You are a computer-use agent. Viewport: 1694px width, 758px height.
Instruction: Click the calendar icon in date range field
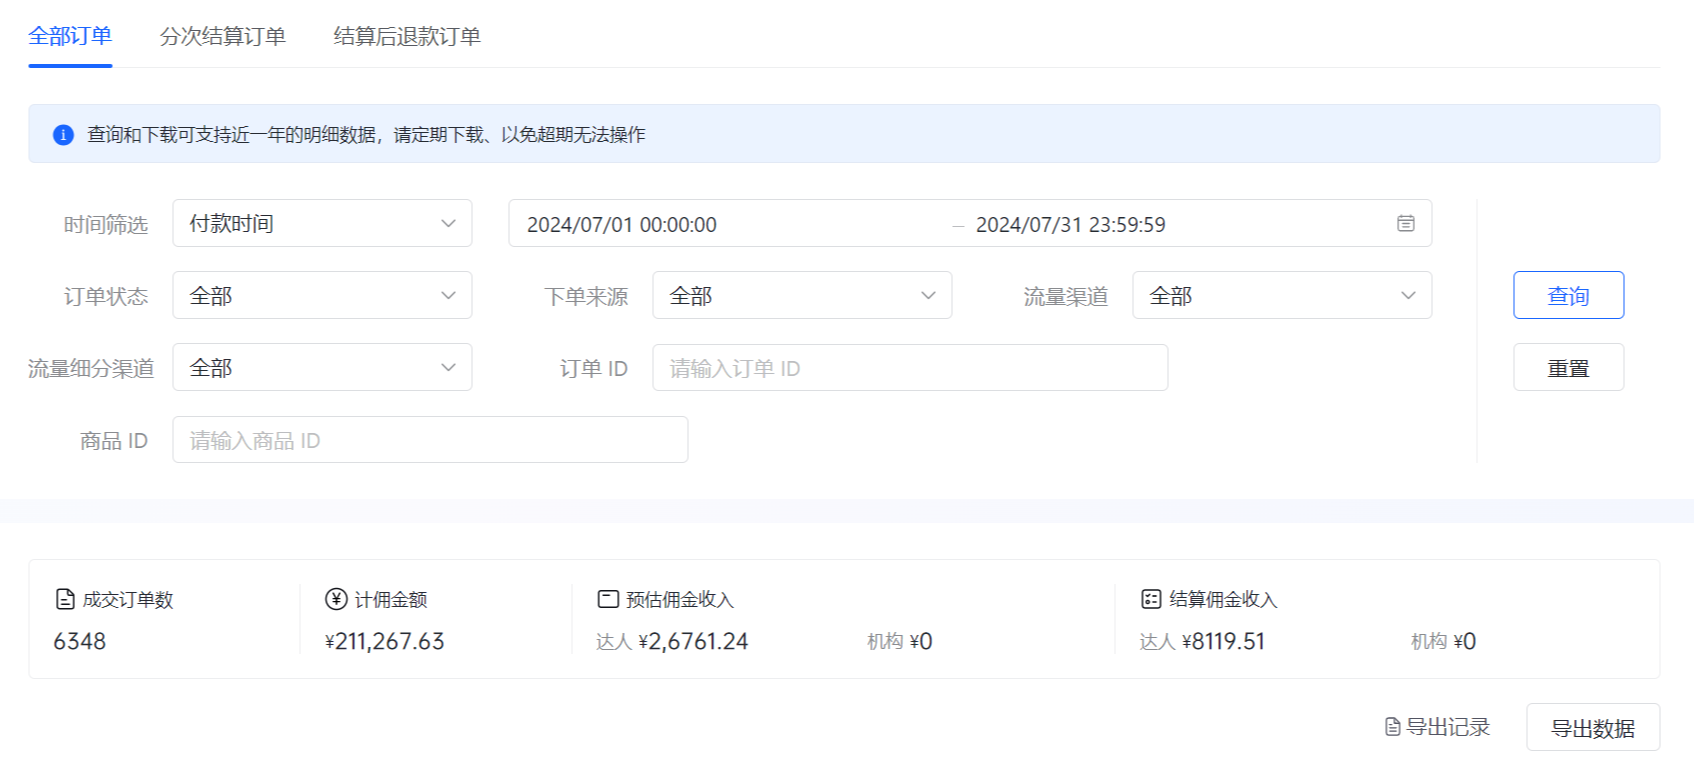click(1405, 224)
